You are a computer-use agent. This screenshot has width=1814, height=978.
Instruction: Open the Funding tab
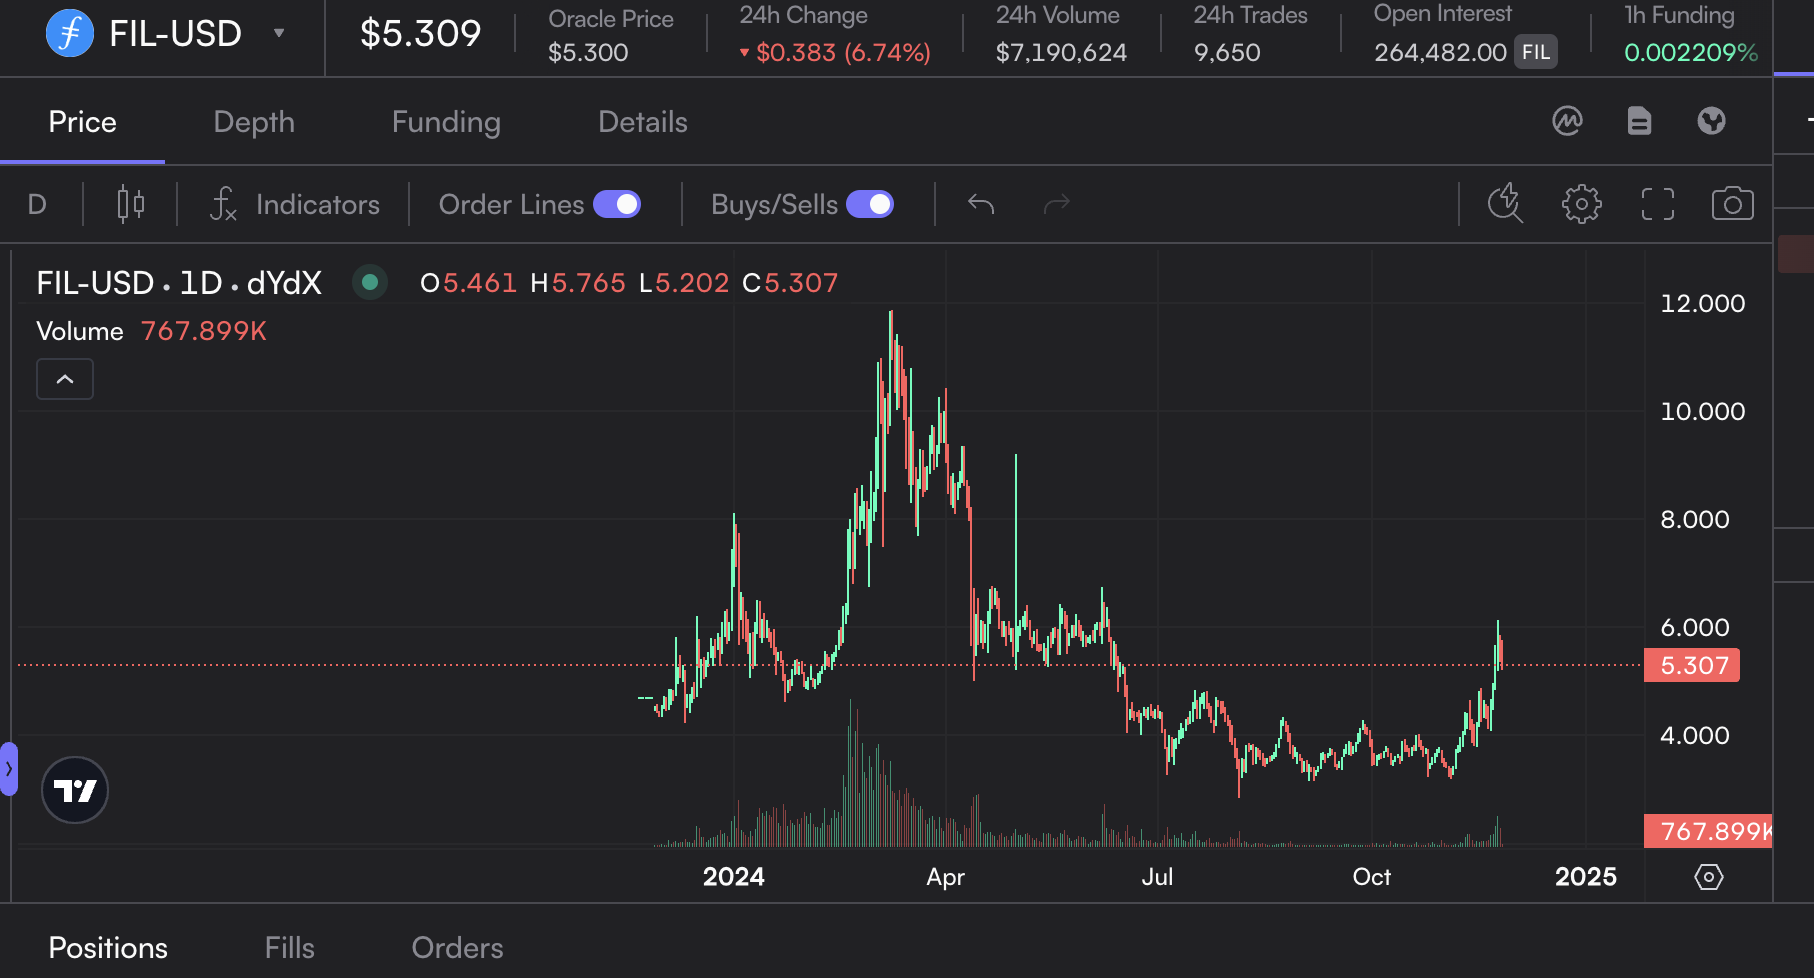446,122
